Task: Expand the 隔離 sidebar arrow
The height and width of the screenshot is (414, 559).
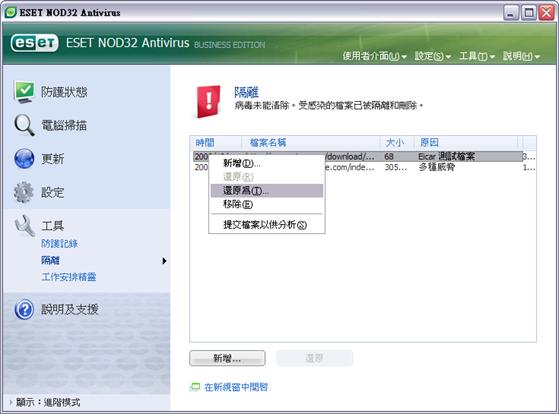Action: coord(164,261)
